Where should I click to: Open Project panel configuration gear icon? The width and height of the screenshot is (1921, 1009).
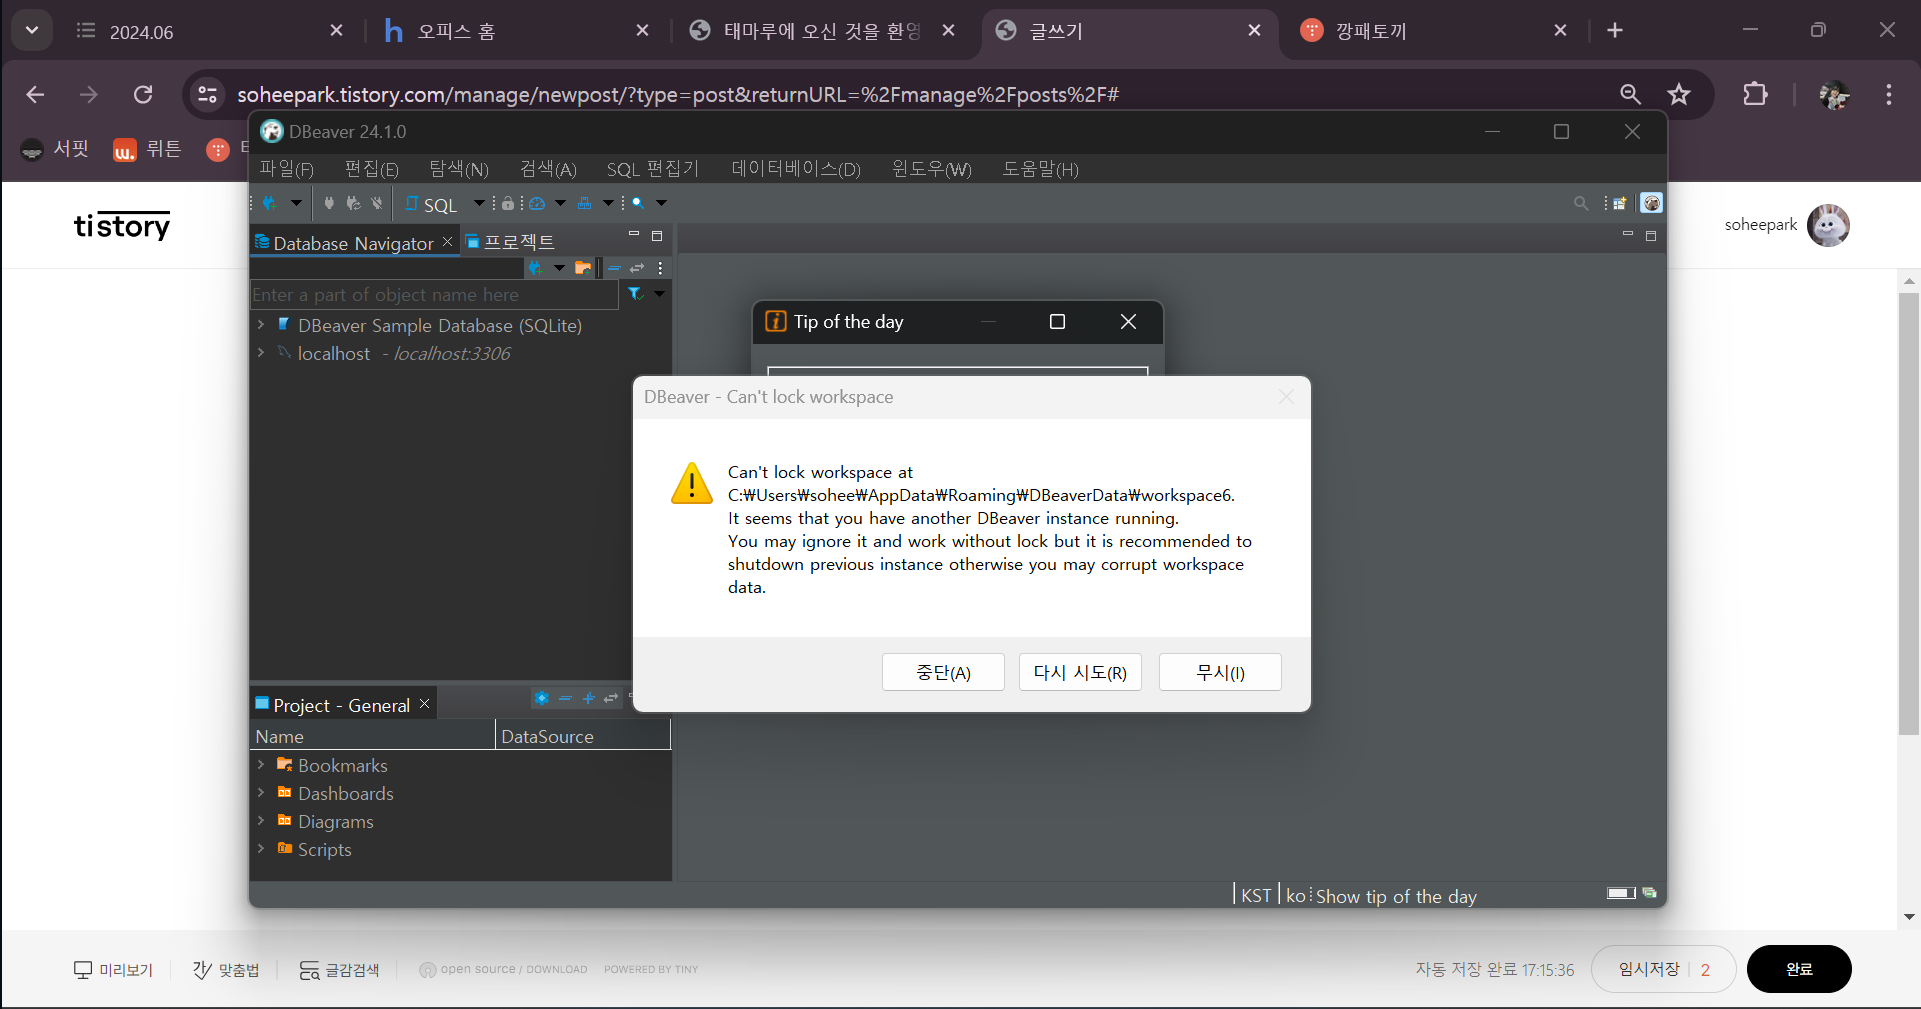[542, 698]
